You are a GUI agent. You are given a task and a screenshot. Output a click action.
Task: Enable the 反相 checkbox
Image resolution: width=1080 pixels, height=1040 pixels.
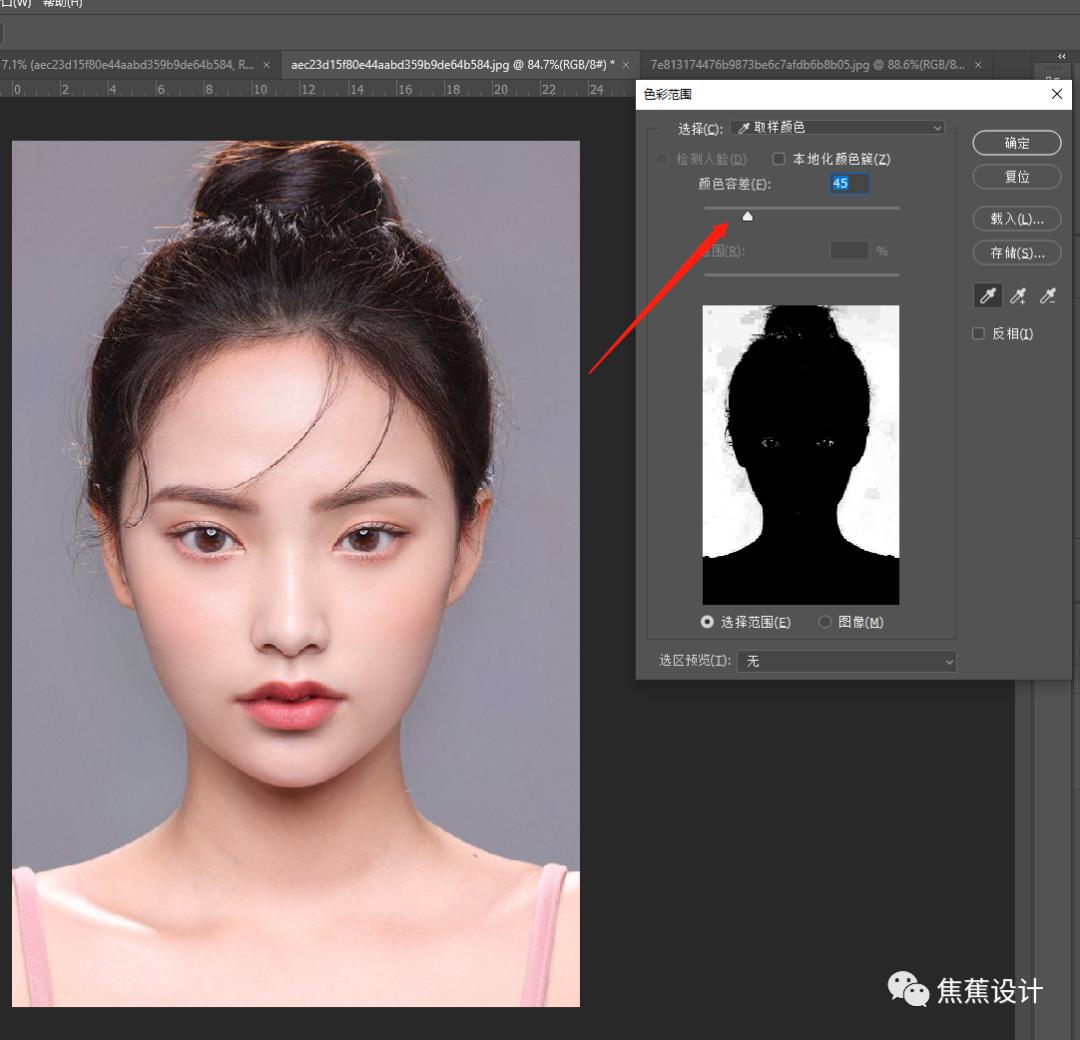[x=978, y=333]
